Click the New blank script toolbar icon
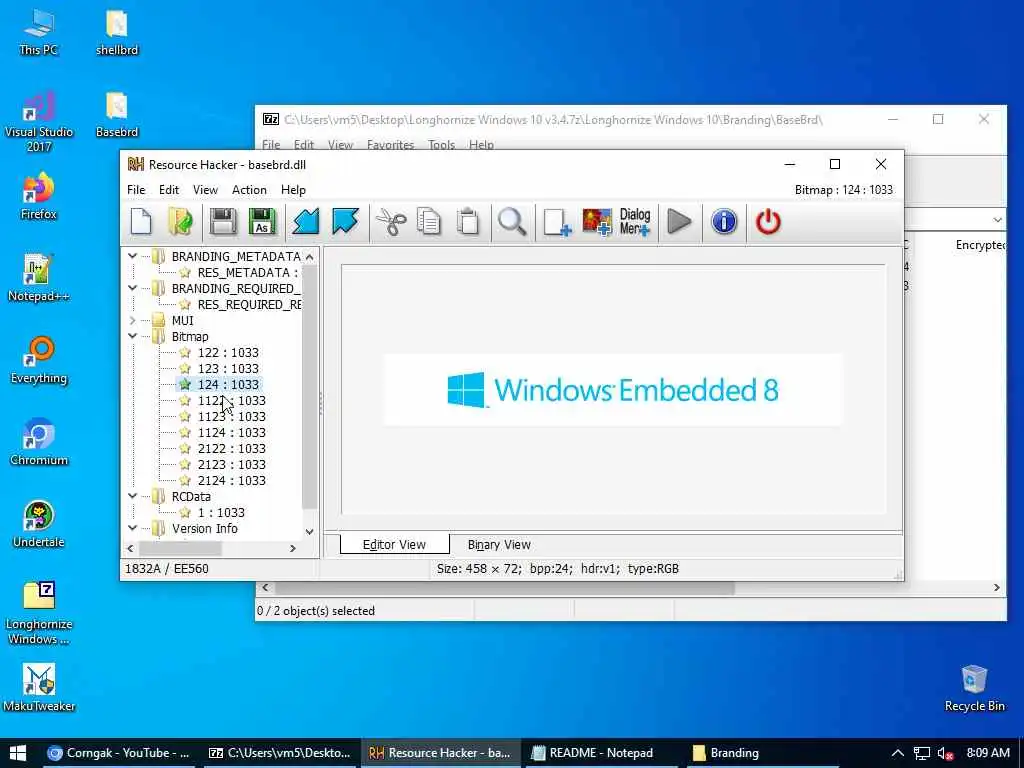1024x768 pixels. point(141,222)
